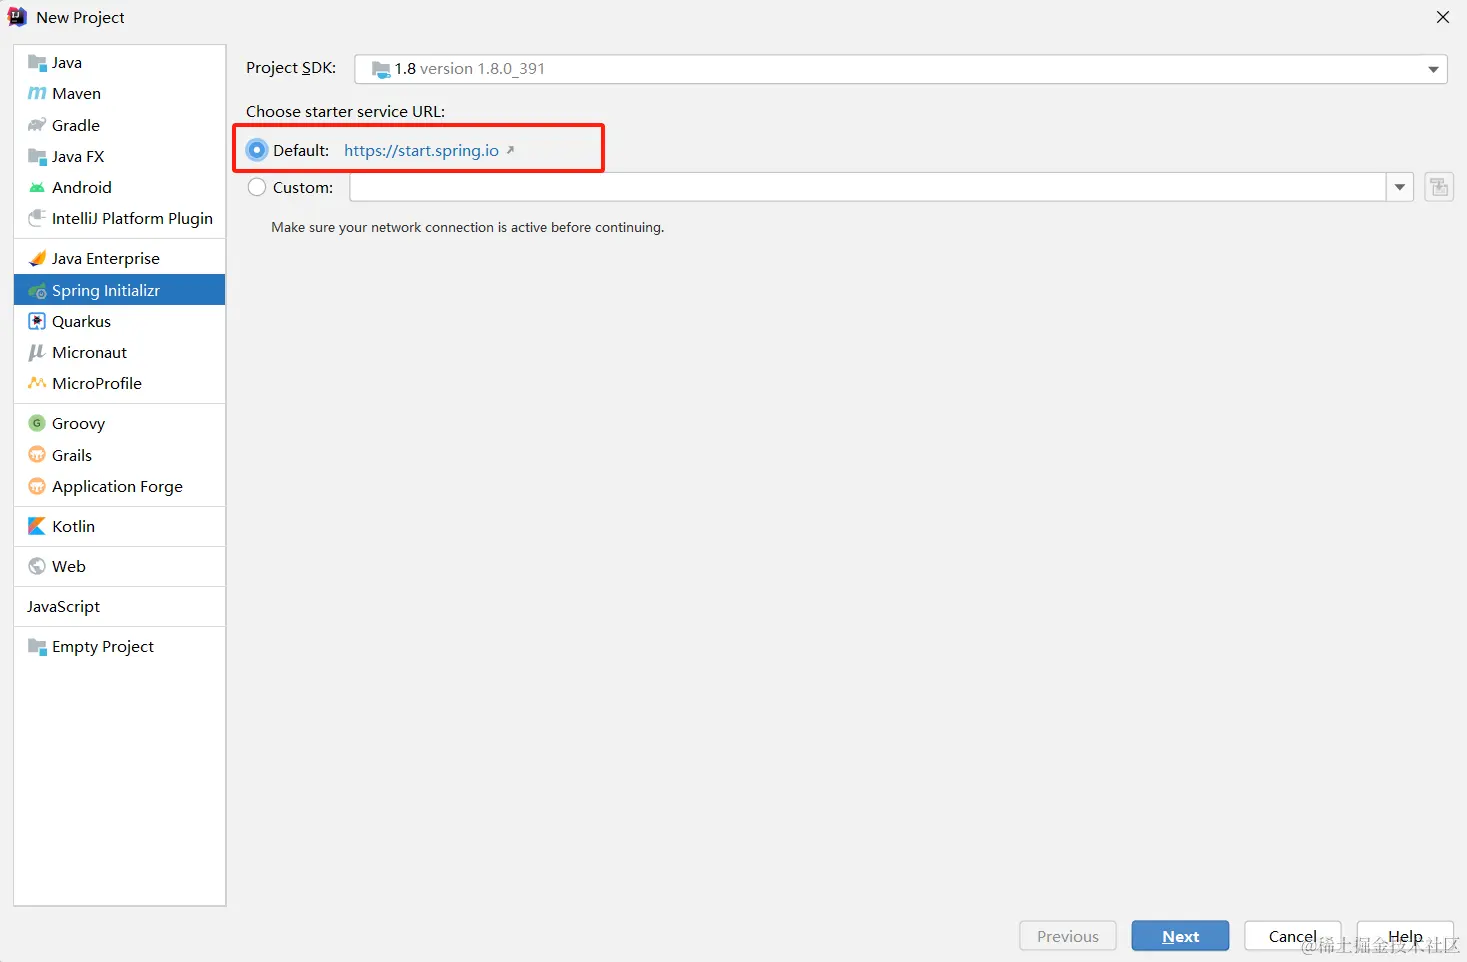1467x962 pixels.
Task: Click the button right of the Custom URL dropdown
Action: point(1439,187)
